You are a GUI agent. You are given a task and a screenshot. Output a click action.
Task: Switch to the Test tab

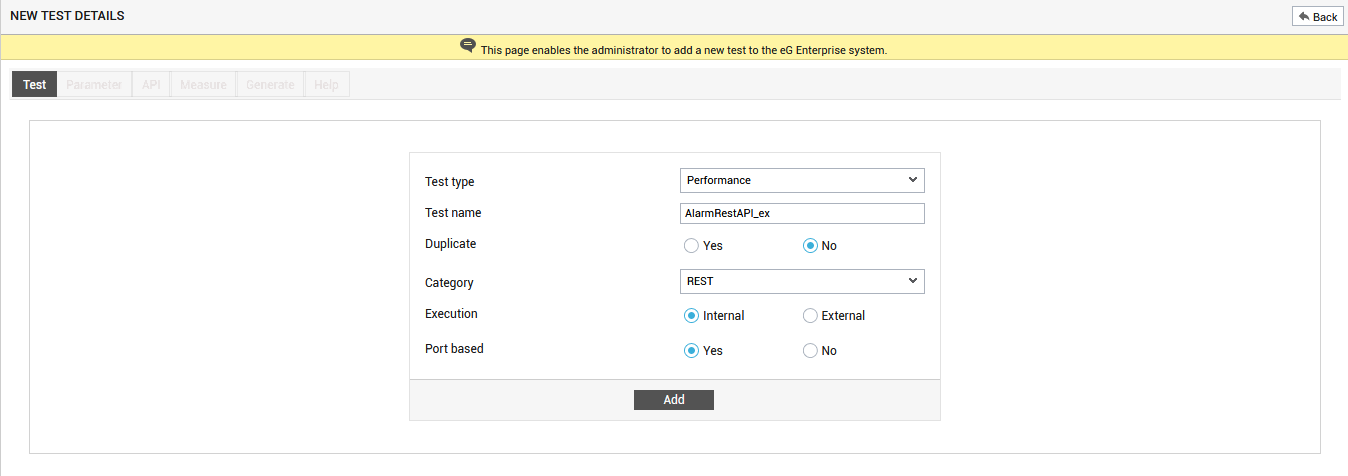[x=35, y=85]
